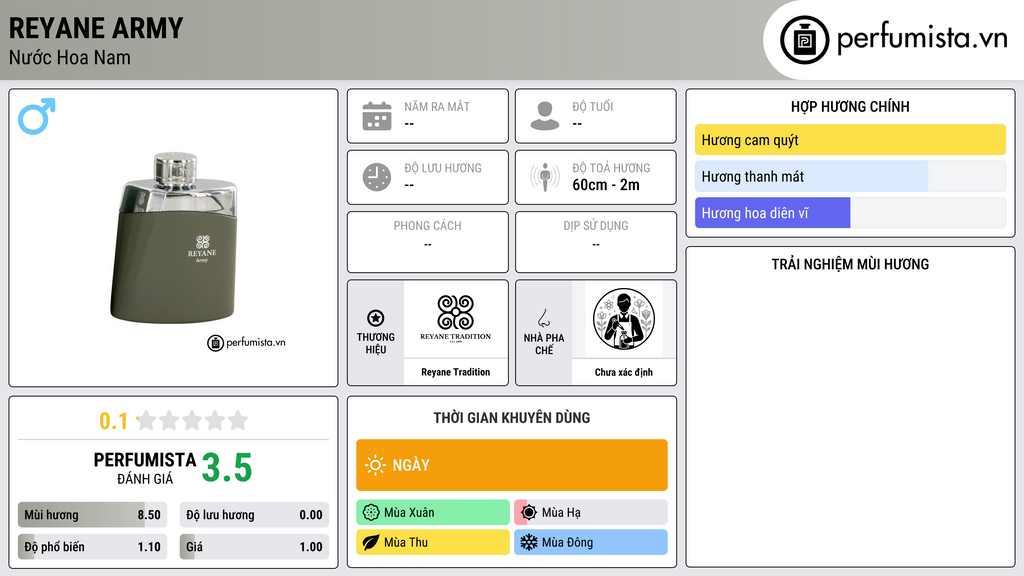Click the person silhouette icon for Độ tuổi
This screenshot has height=576, width=1024.
[545, 116]
